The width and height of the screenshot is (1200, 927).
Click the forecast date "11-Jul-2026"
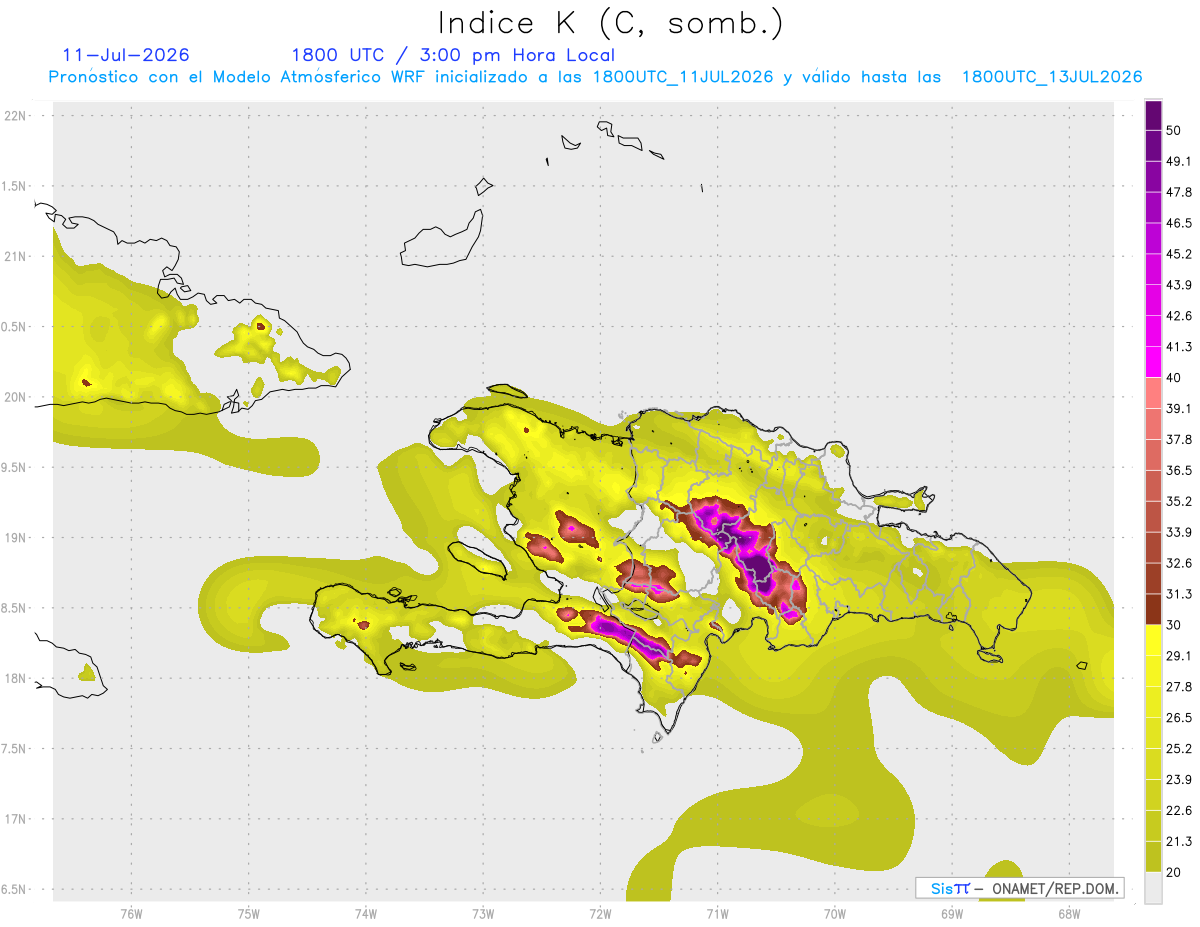click(x=125, y=55)
